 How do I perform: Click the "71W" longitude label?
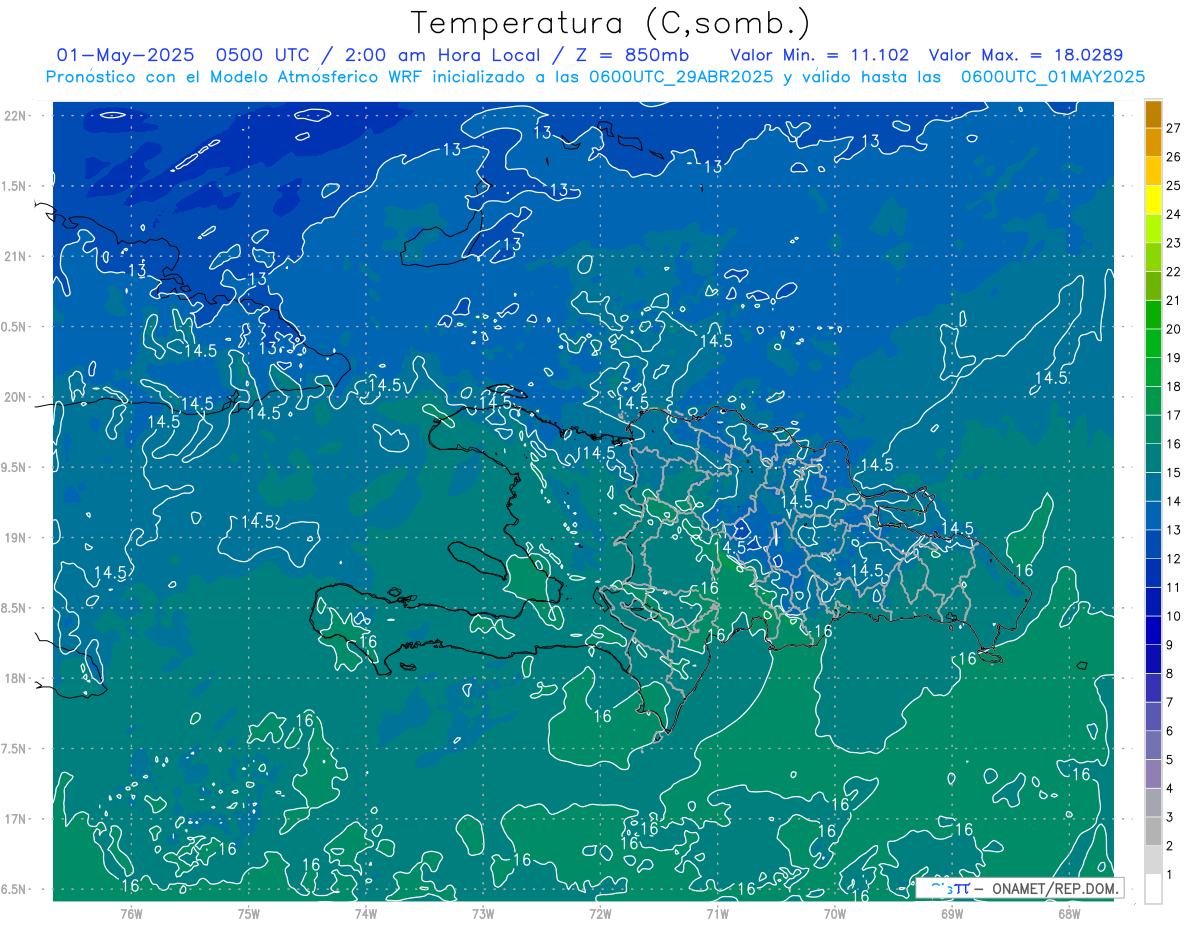(717, 913)
